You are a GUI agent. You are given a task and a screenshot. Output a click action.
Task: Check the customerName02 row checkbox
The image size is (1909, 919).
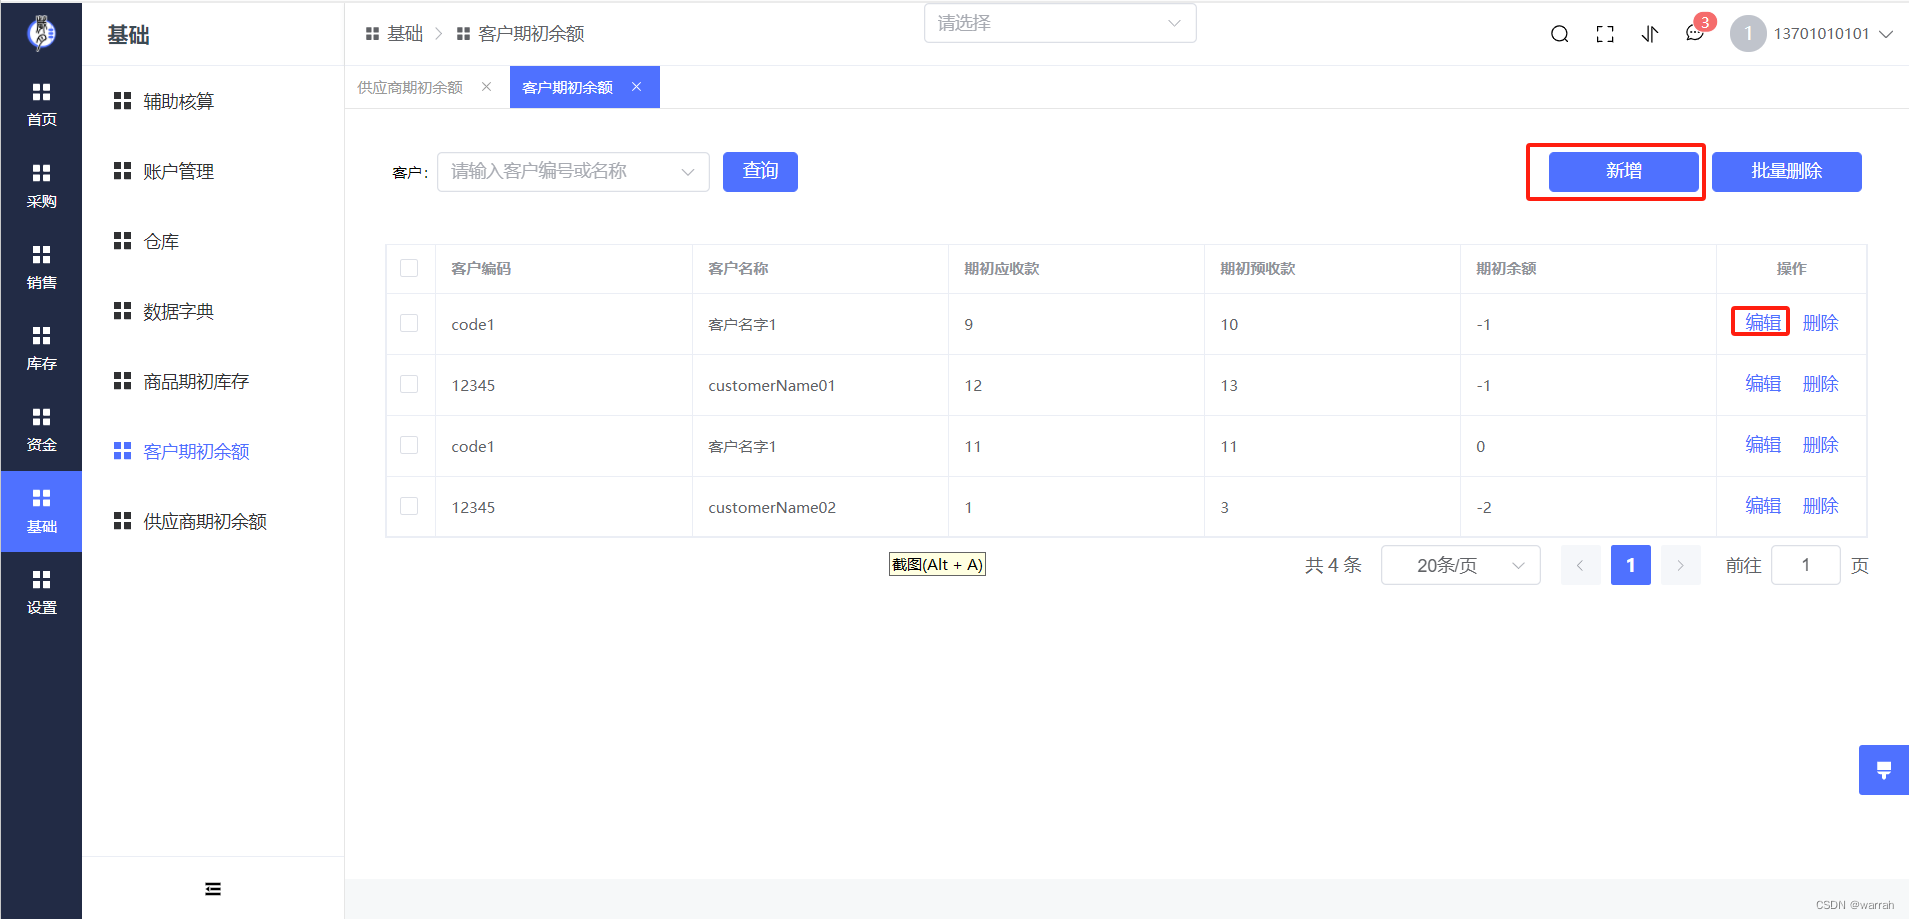pyautogui.click(x=409, y=506)
